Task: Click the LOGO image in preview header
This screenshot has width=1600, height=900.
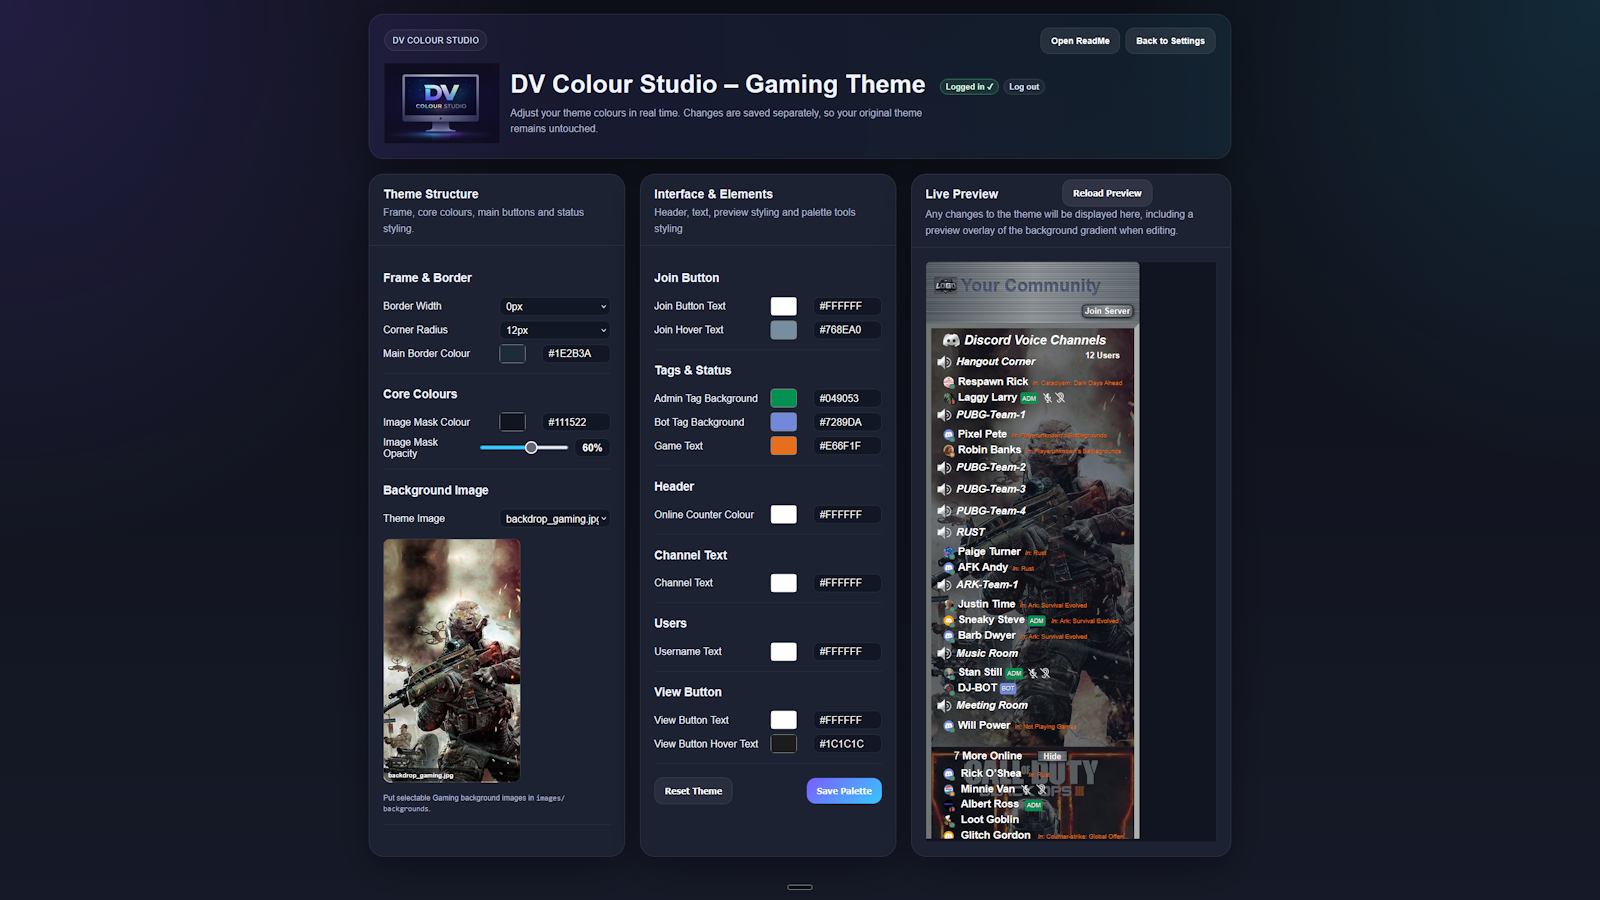Action: 946,286
